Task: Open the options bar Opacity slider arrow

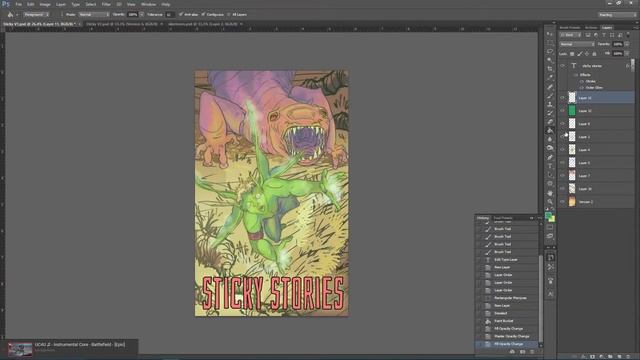Action: [x=142, y=14]
